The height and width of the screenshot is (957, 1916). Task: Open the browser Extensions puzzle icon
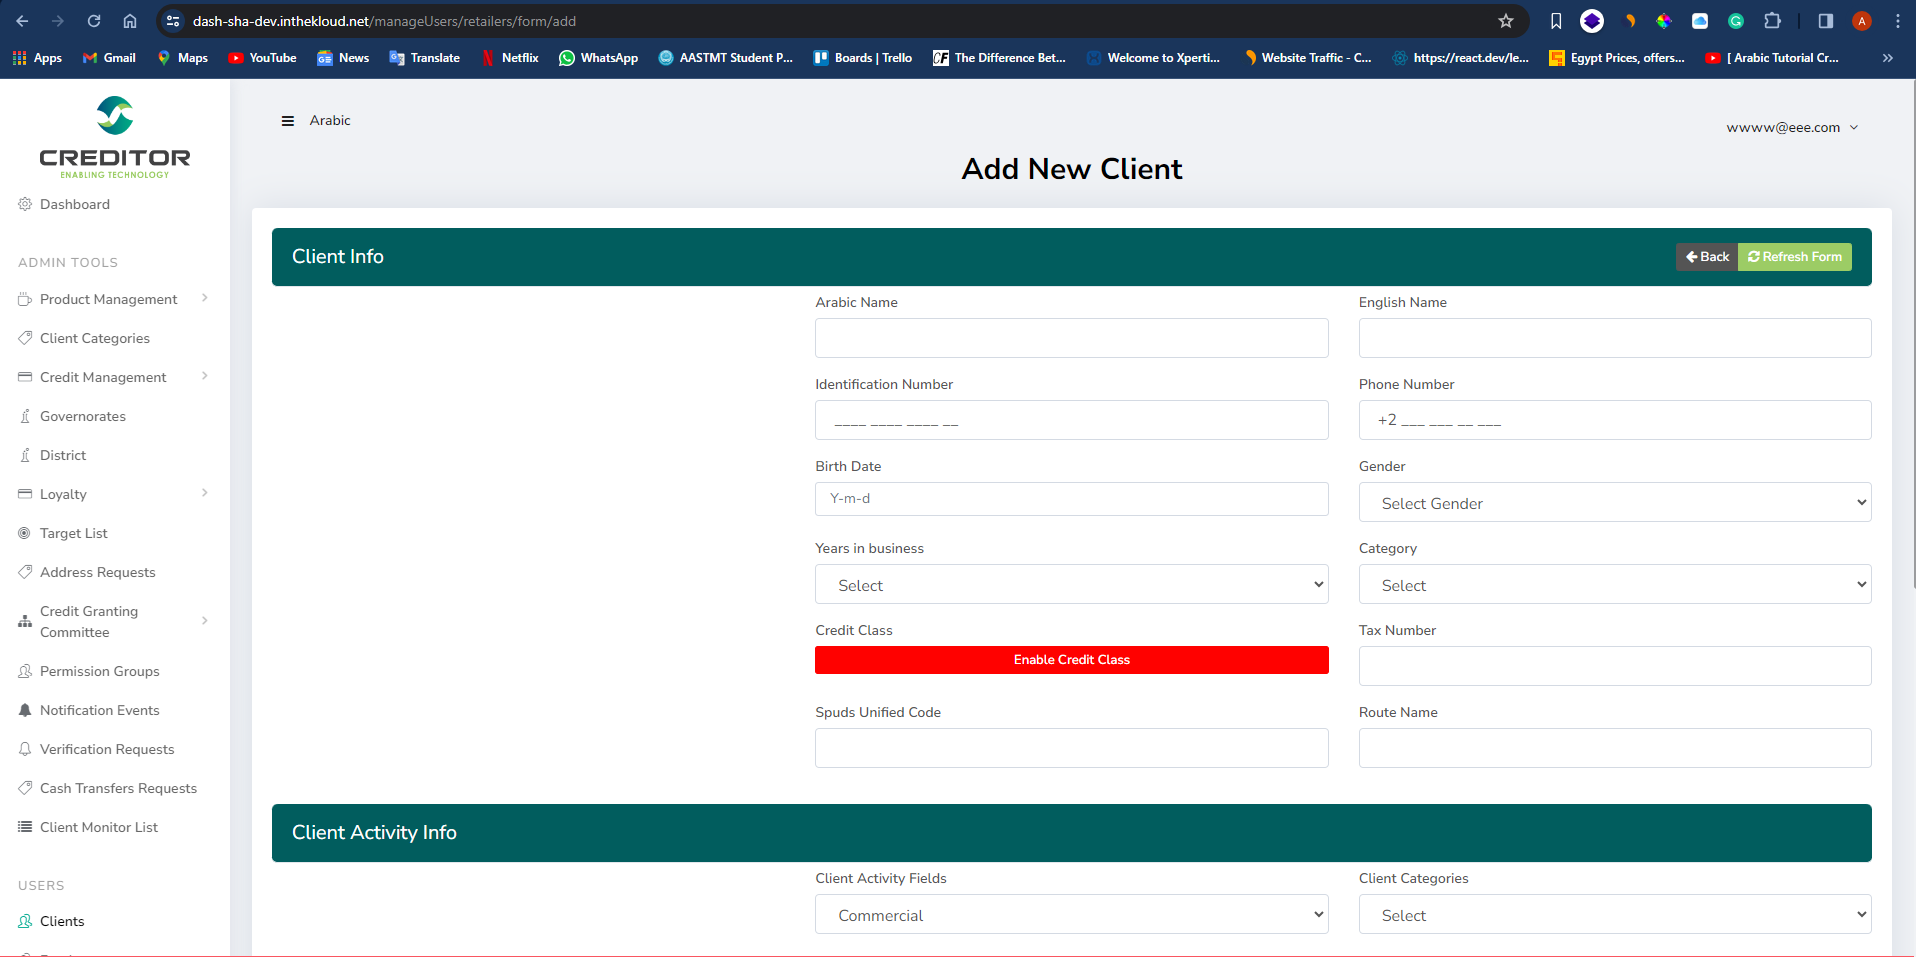click(x=1772, y=21)
